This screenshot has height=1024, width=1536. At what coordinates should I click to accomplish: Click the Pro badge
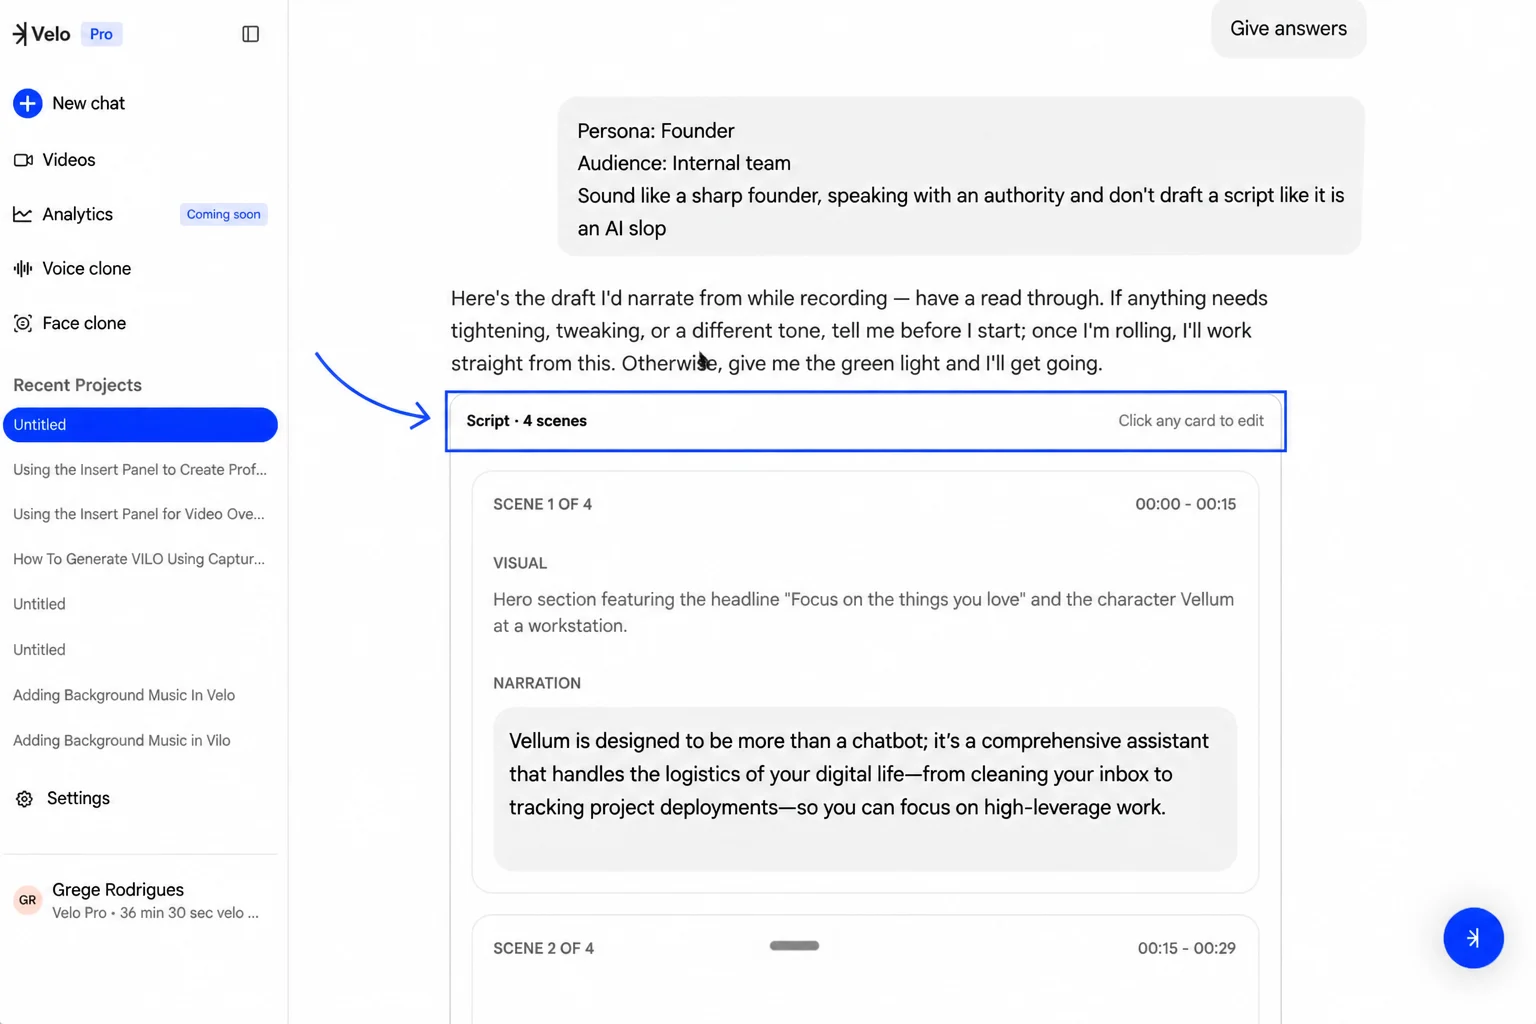(101, 34)
